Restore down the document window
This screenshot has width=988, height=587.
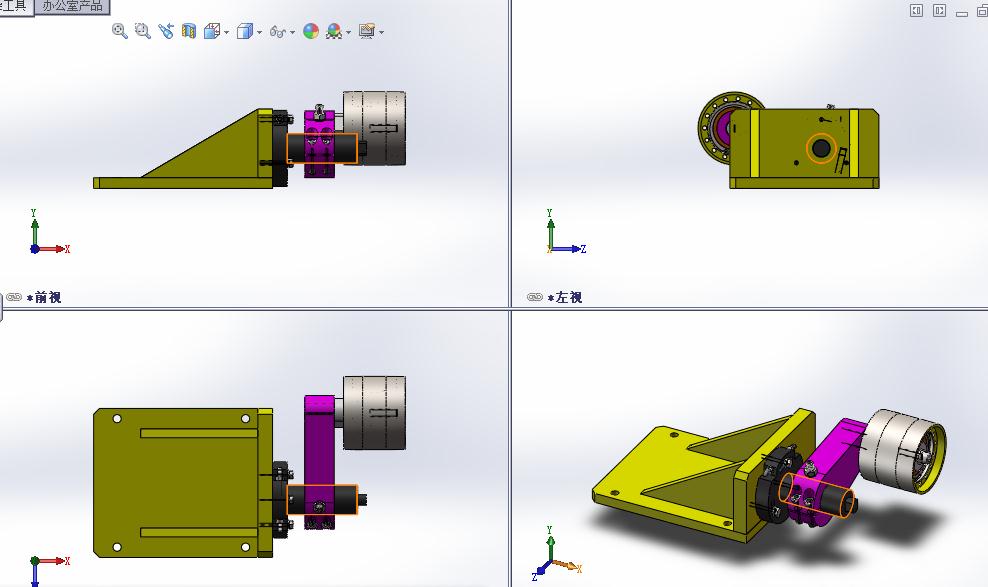click(x=981, y=11)
